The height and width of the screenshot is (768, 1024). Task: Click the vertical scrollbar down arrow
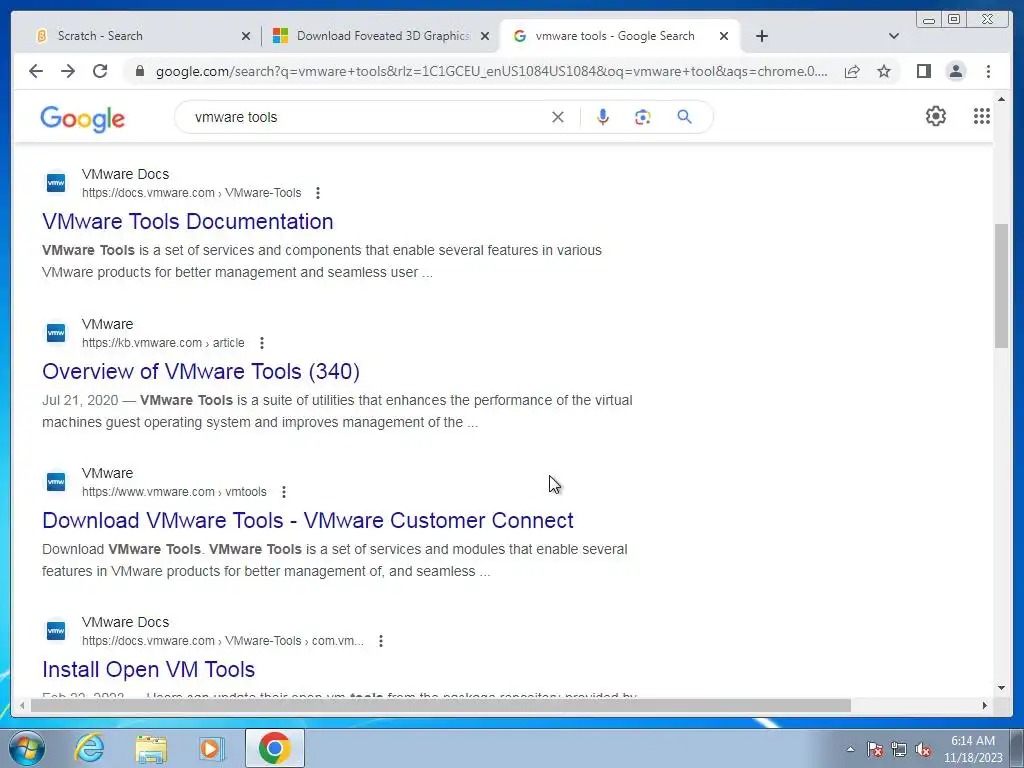1001,687
